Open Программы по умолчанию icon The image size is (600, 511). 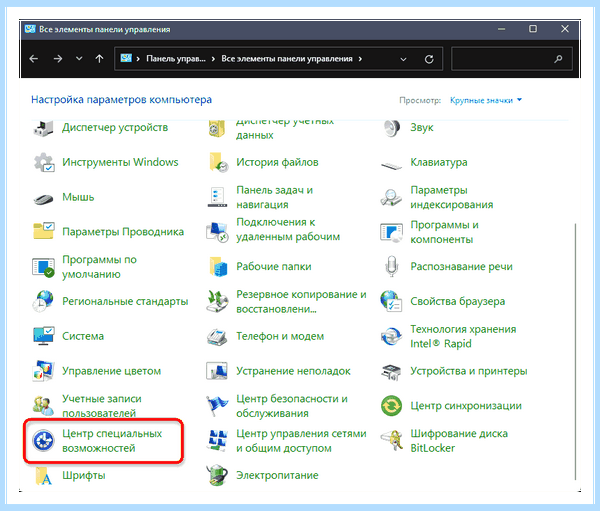(x=43, y=267)
